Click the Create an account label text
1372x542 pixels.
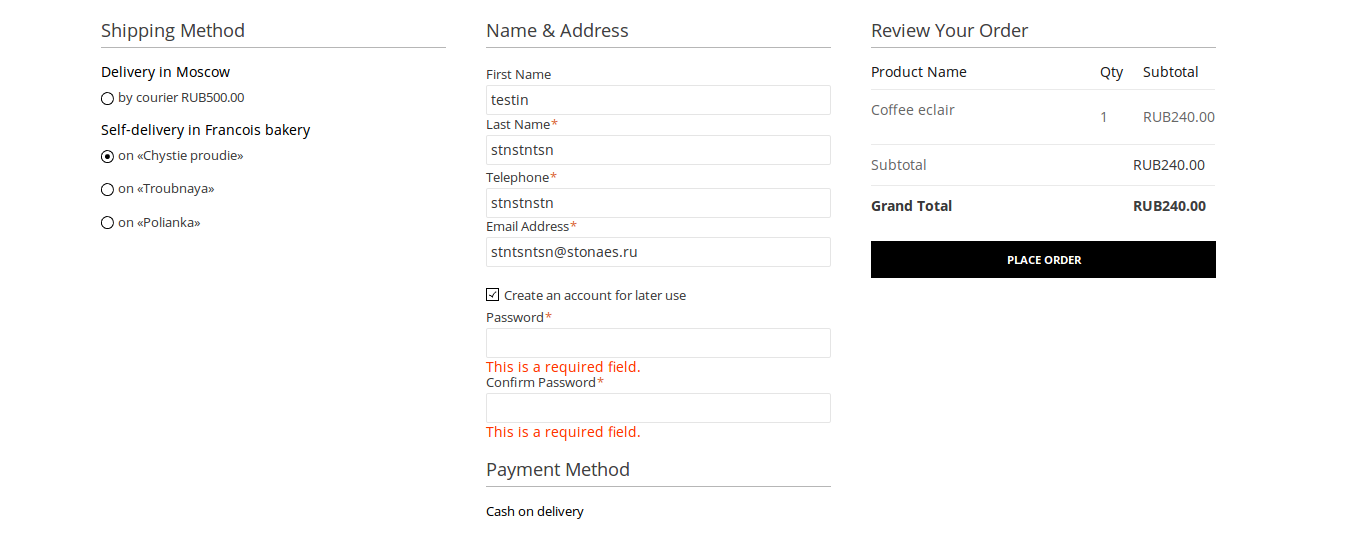[x=595, y=295]
